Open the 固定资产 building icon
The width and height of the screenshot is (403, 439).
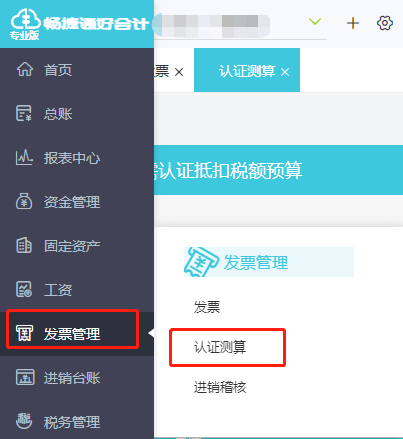24,245
